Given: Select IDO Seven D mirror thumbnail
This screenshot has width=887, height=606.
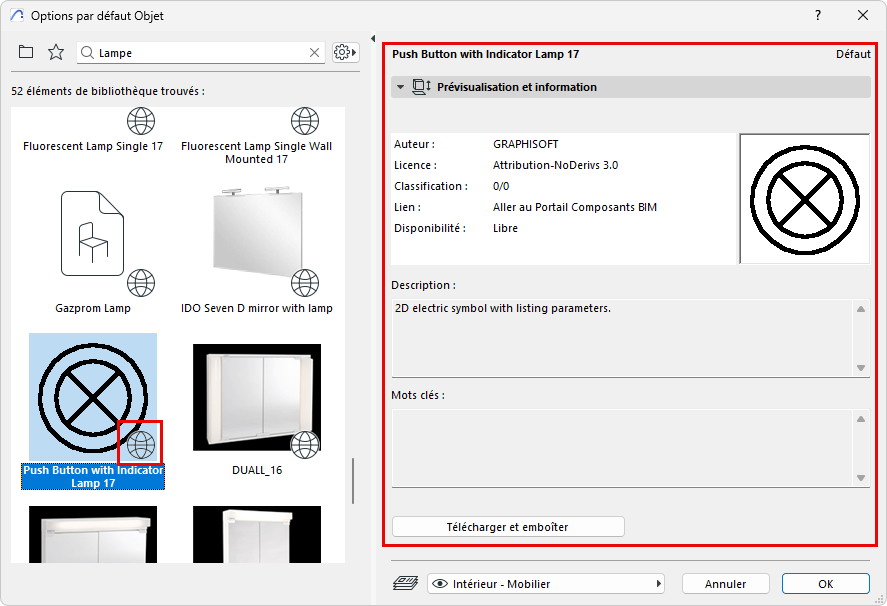Looking at the screenshot, I should tap(257, 232).
